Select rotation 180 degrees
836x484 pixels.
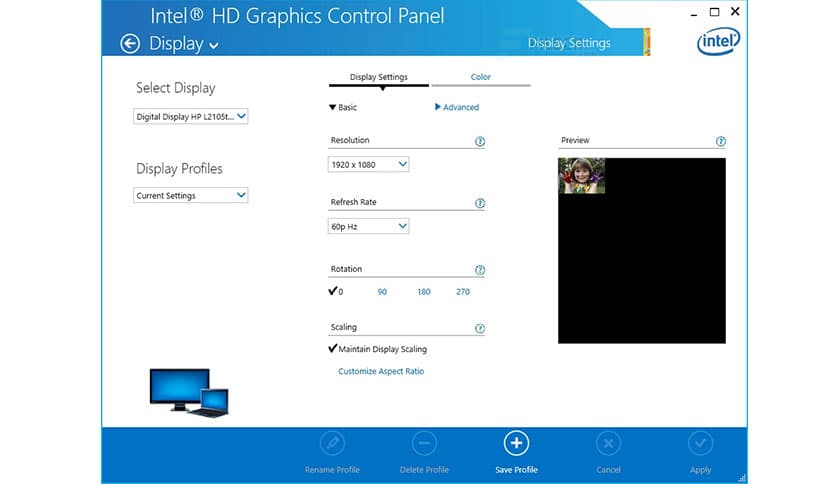(x=424, y=292)
